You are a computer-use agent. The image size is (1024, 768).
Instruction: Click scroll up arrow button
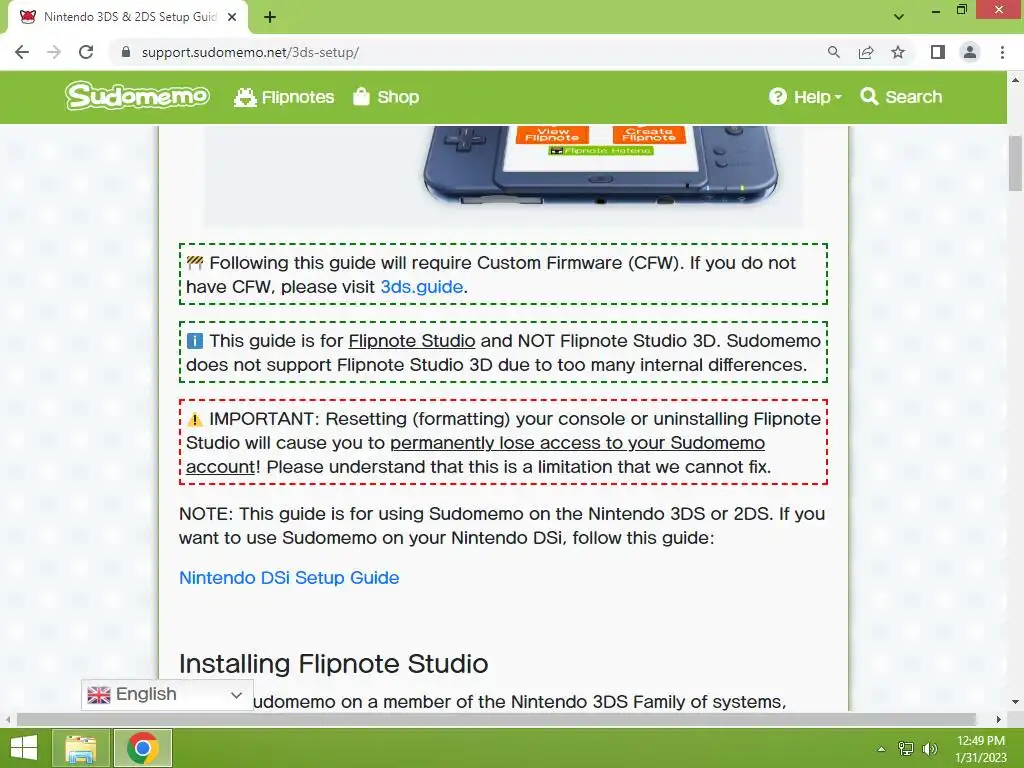click(x=1015, y=80)
